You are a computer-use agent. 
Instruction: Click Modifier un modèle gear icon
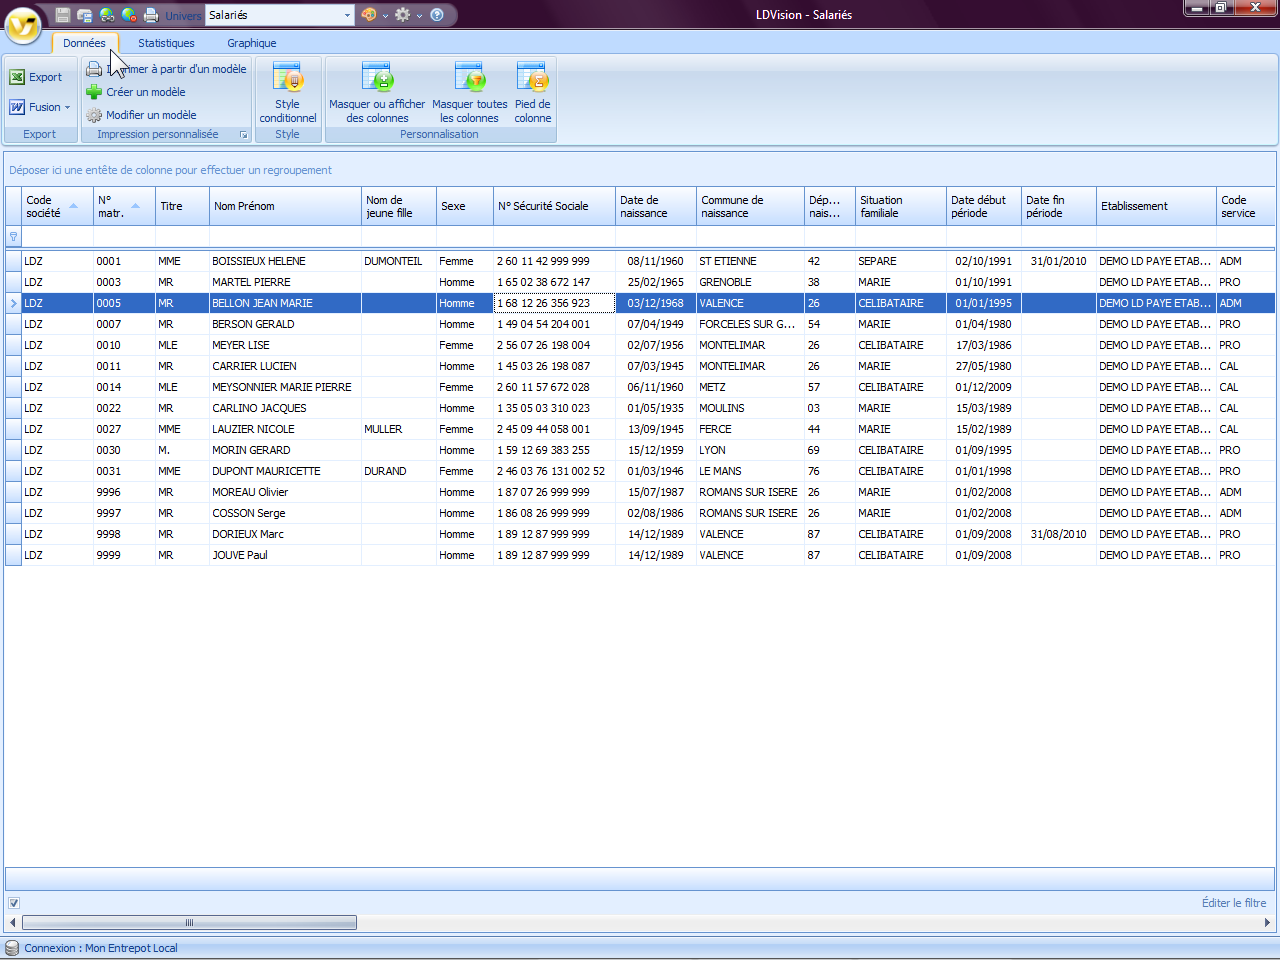[94, 115]
